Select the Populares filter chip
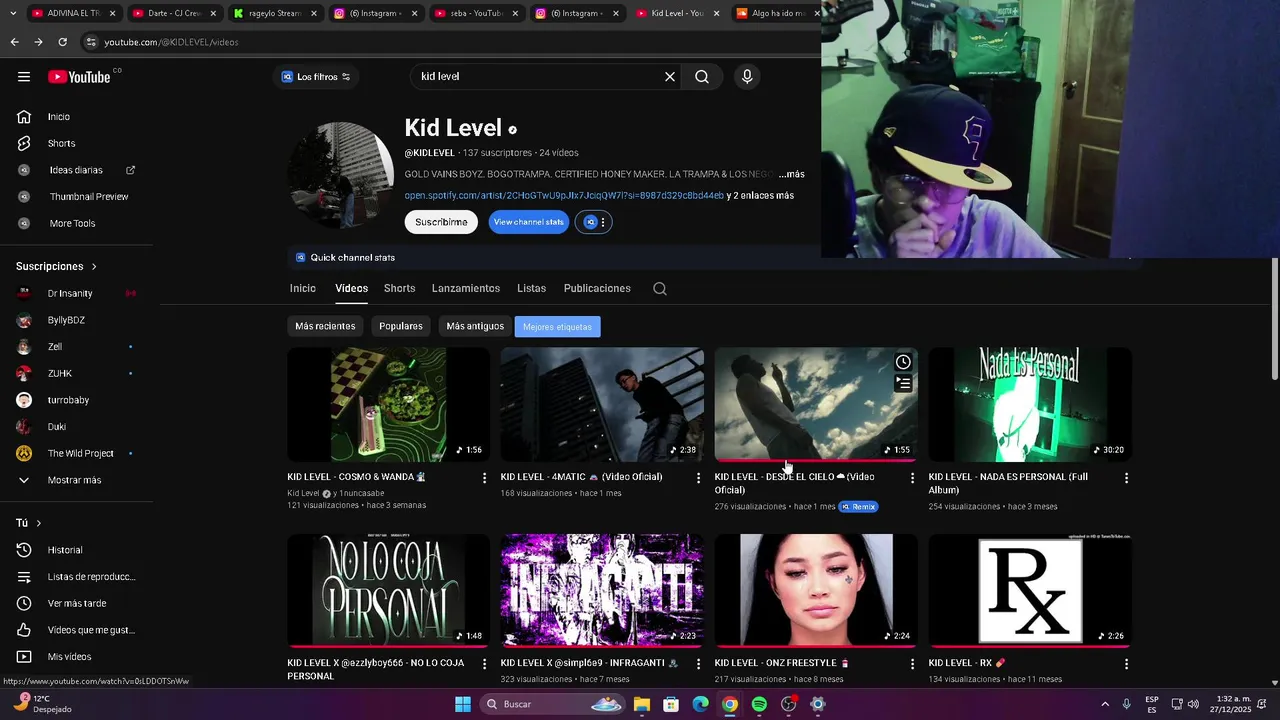 [x=401, y=326]
